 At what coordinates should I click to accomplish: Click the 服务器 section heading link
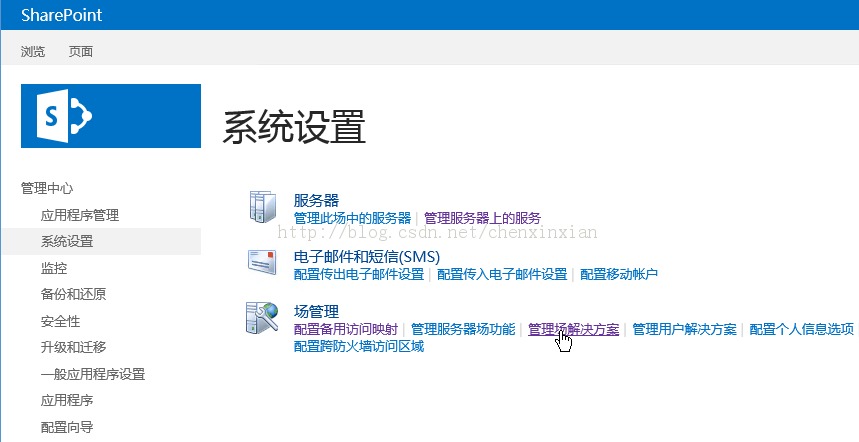tap(316, 200)
